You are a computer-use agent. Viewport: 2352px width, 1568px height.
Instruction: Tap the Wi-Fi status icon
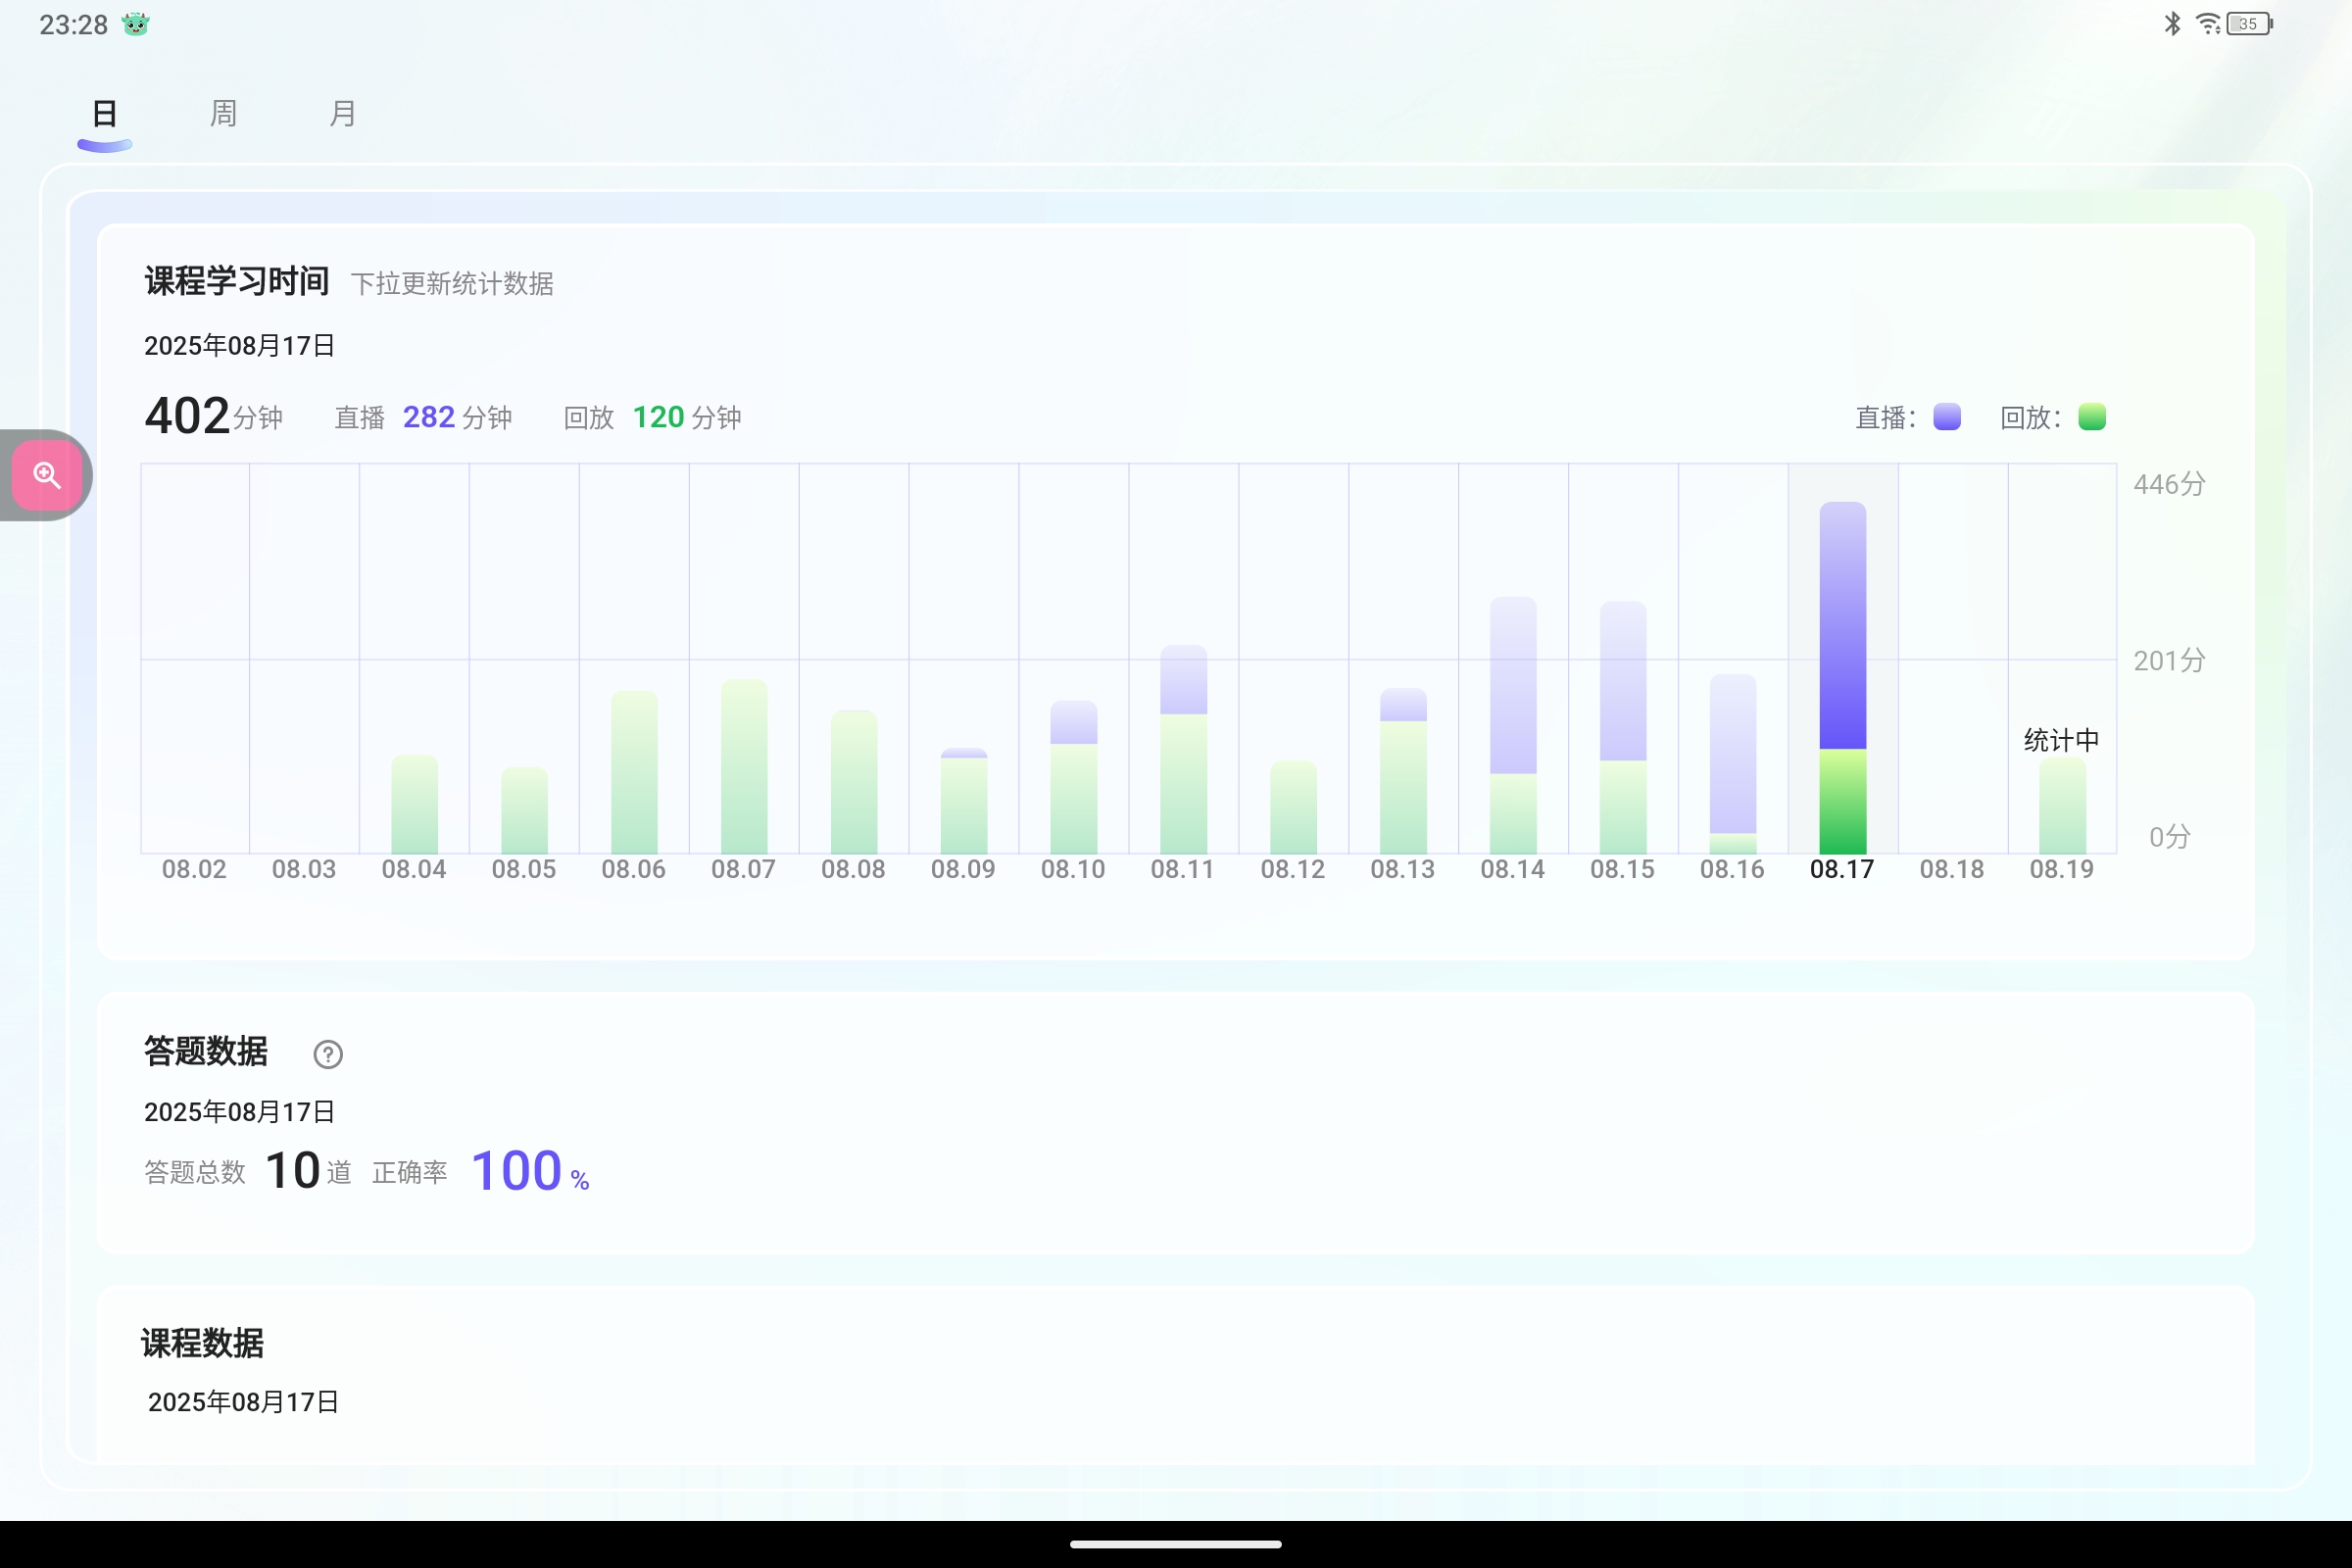coord(2208,23)
